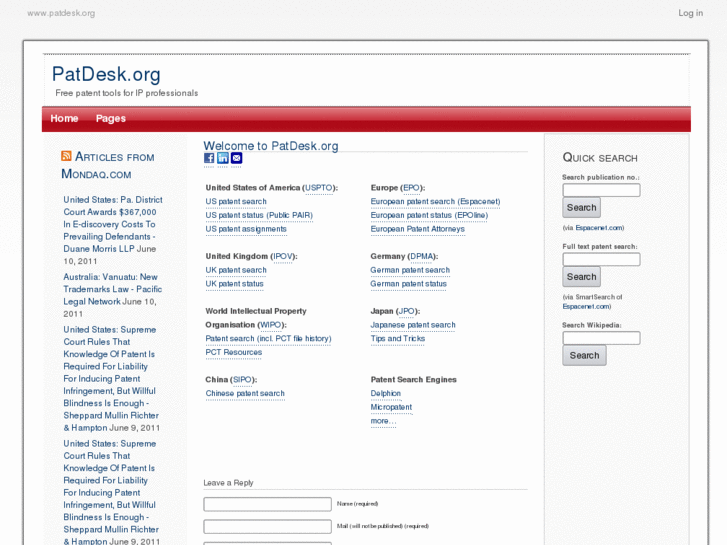Focus the Name (required) reply field
Viewport: 727px width, 545px height.
[268, 504]
